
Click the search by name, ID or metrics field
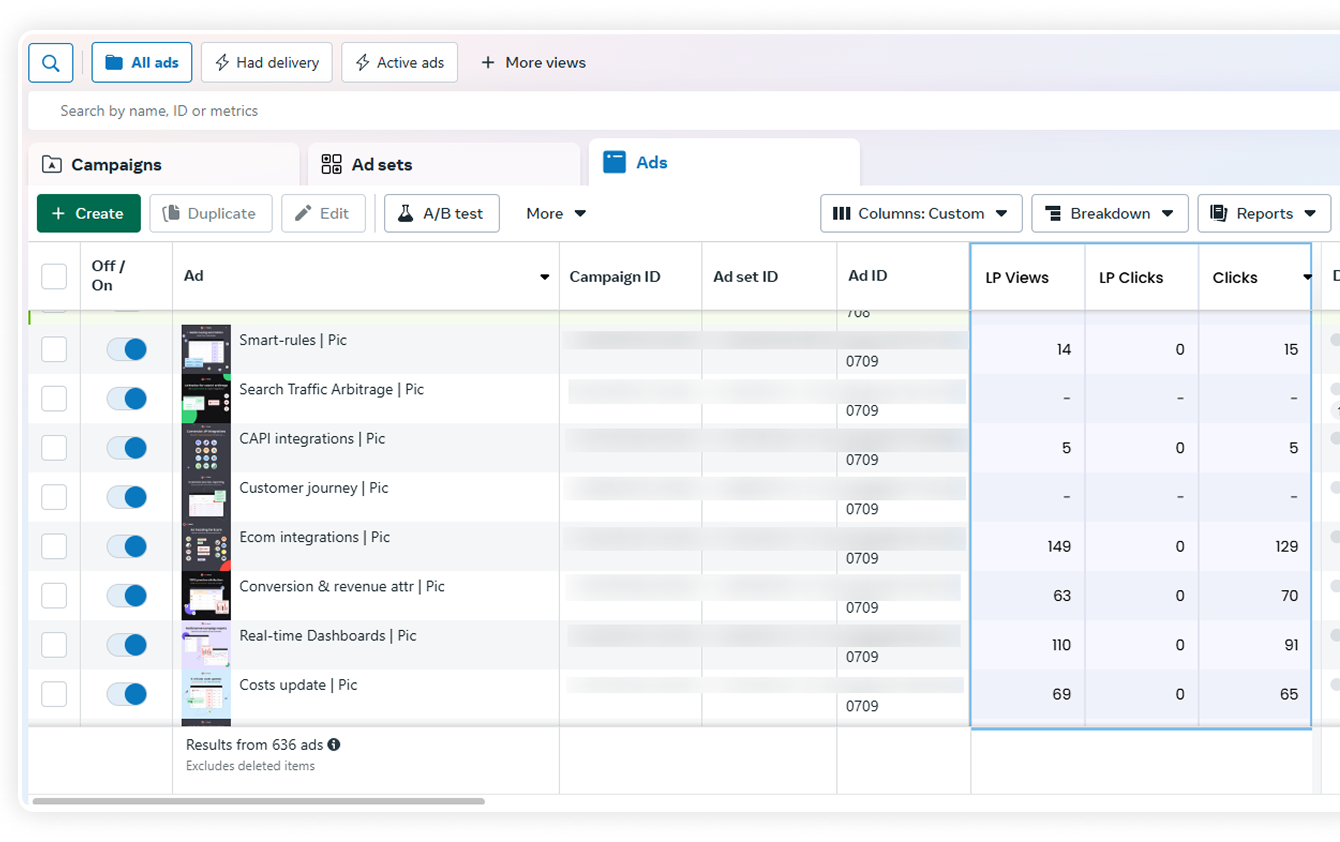400,111
